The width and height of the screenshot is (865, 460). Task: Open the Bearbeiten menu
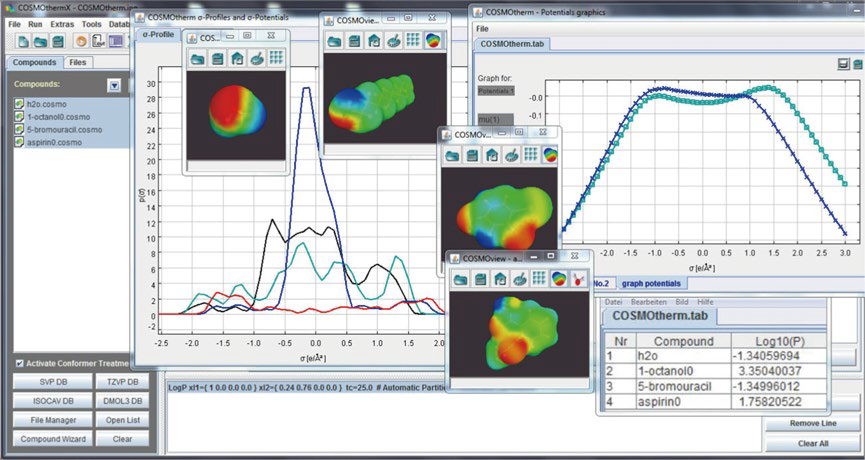coord(649,302)
